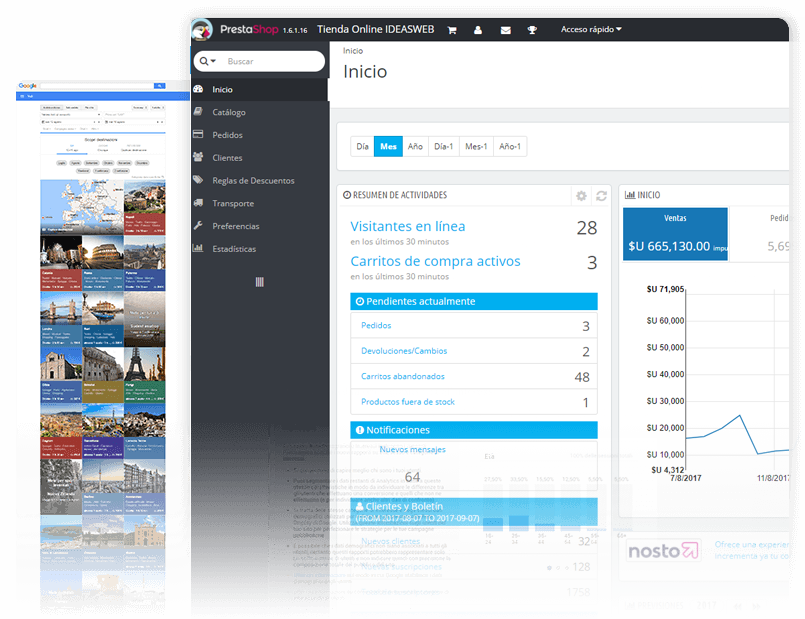This screenshot has height=619, width=805.
Task: Select the Año date range button
Action: [x=415, y=146]
